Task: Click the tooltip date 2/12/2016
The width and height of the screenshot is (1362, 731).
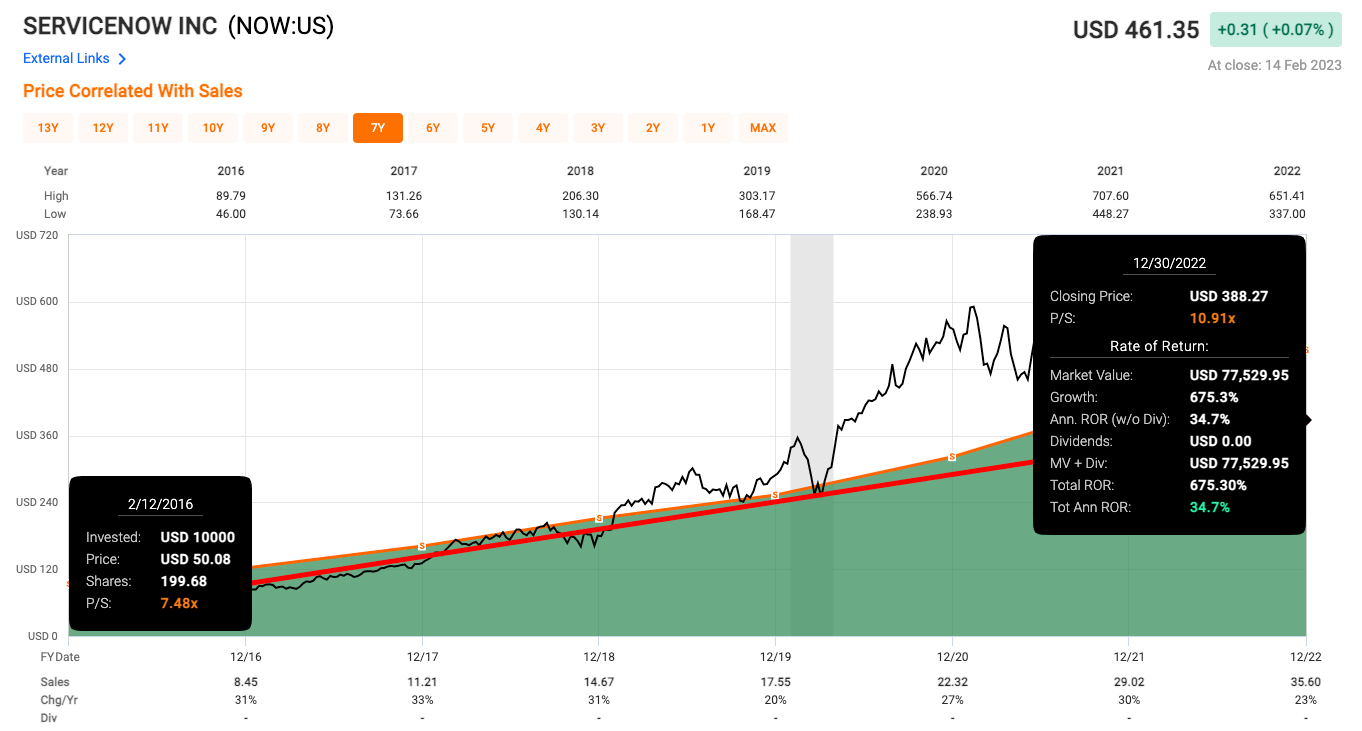Action: (x=160, y=504)
